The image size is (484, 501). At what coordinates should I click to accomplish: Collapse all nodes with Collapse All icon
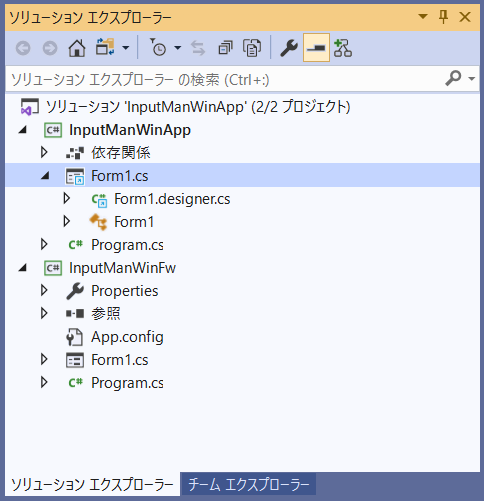(x=225, y=48)
